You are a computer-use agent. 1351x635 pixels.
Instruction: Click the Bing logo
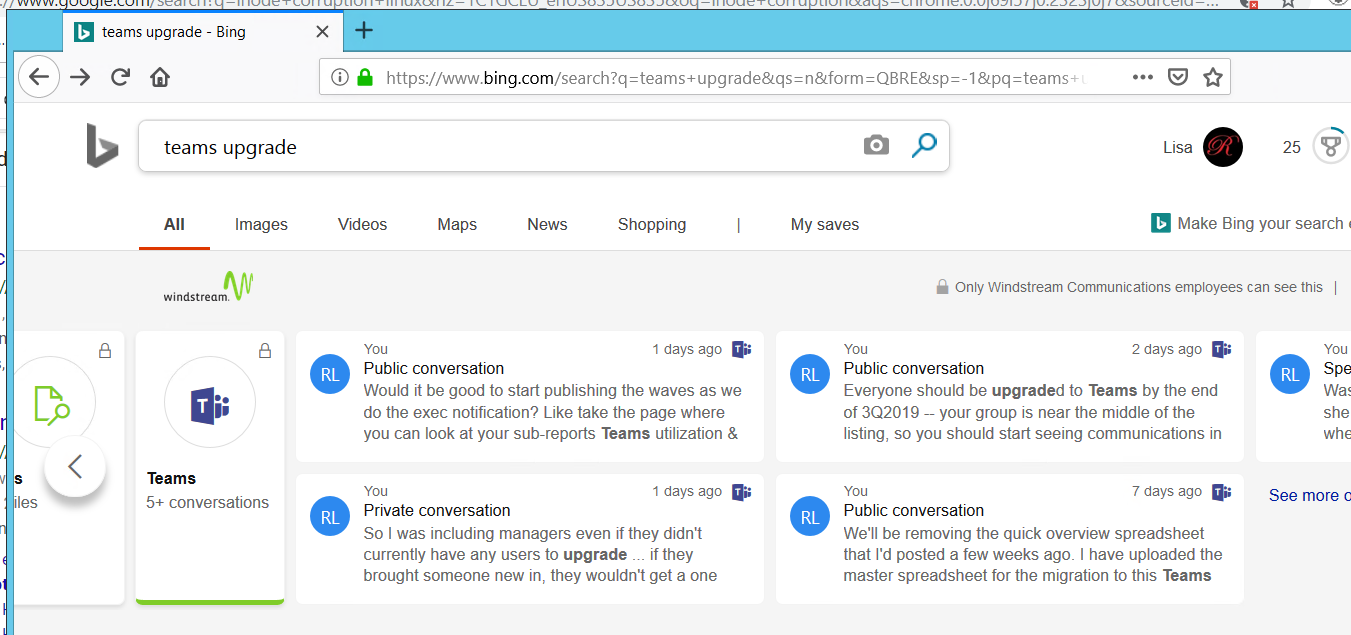(x=102, y=146)
